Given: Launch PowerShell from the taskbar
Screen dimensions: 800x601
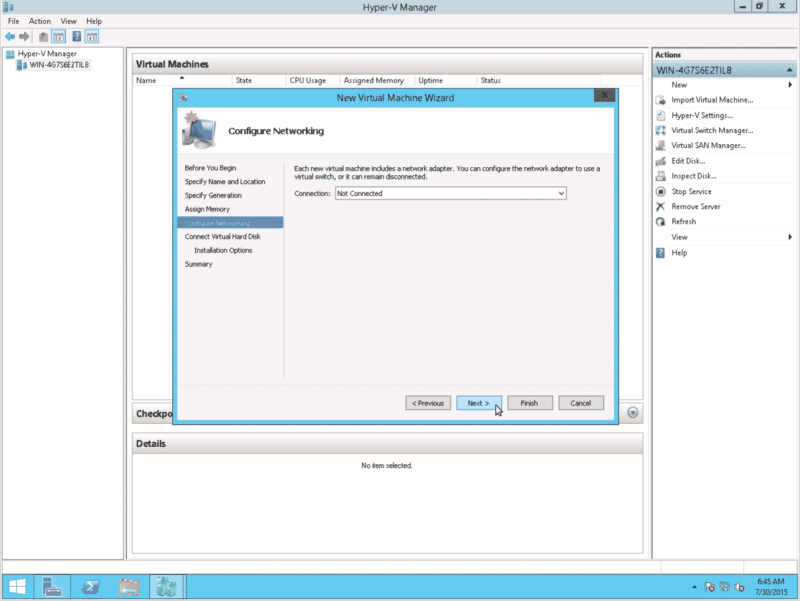Looking at the screenshot, I should (91, 586).
